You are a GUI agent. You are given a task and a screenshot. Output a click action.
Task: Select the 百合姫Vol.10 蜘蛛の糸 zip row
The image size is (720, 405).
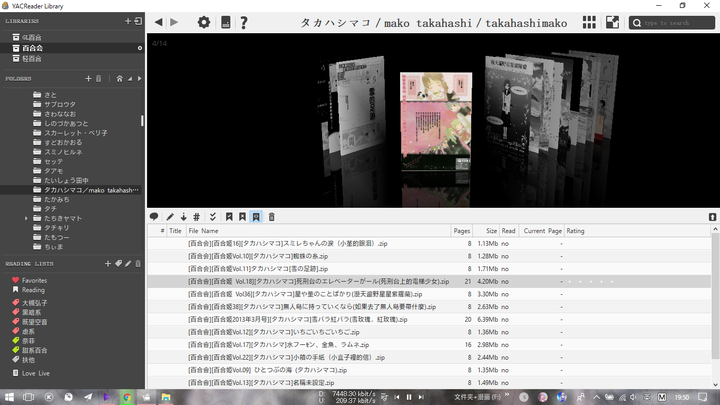[429, 256]
